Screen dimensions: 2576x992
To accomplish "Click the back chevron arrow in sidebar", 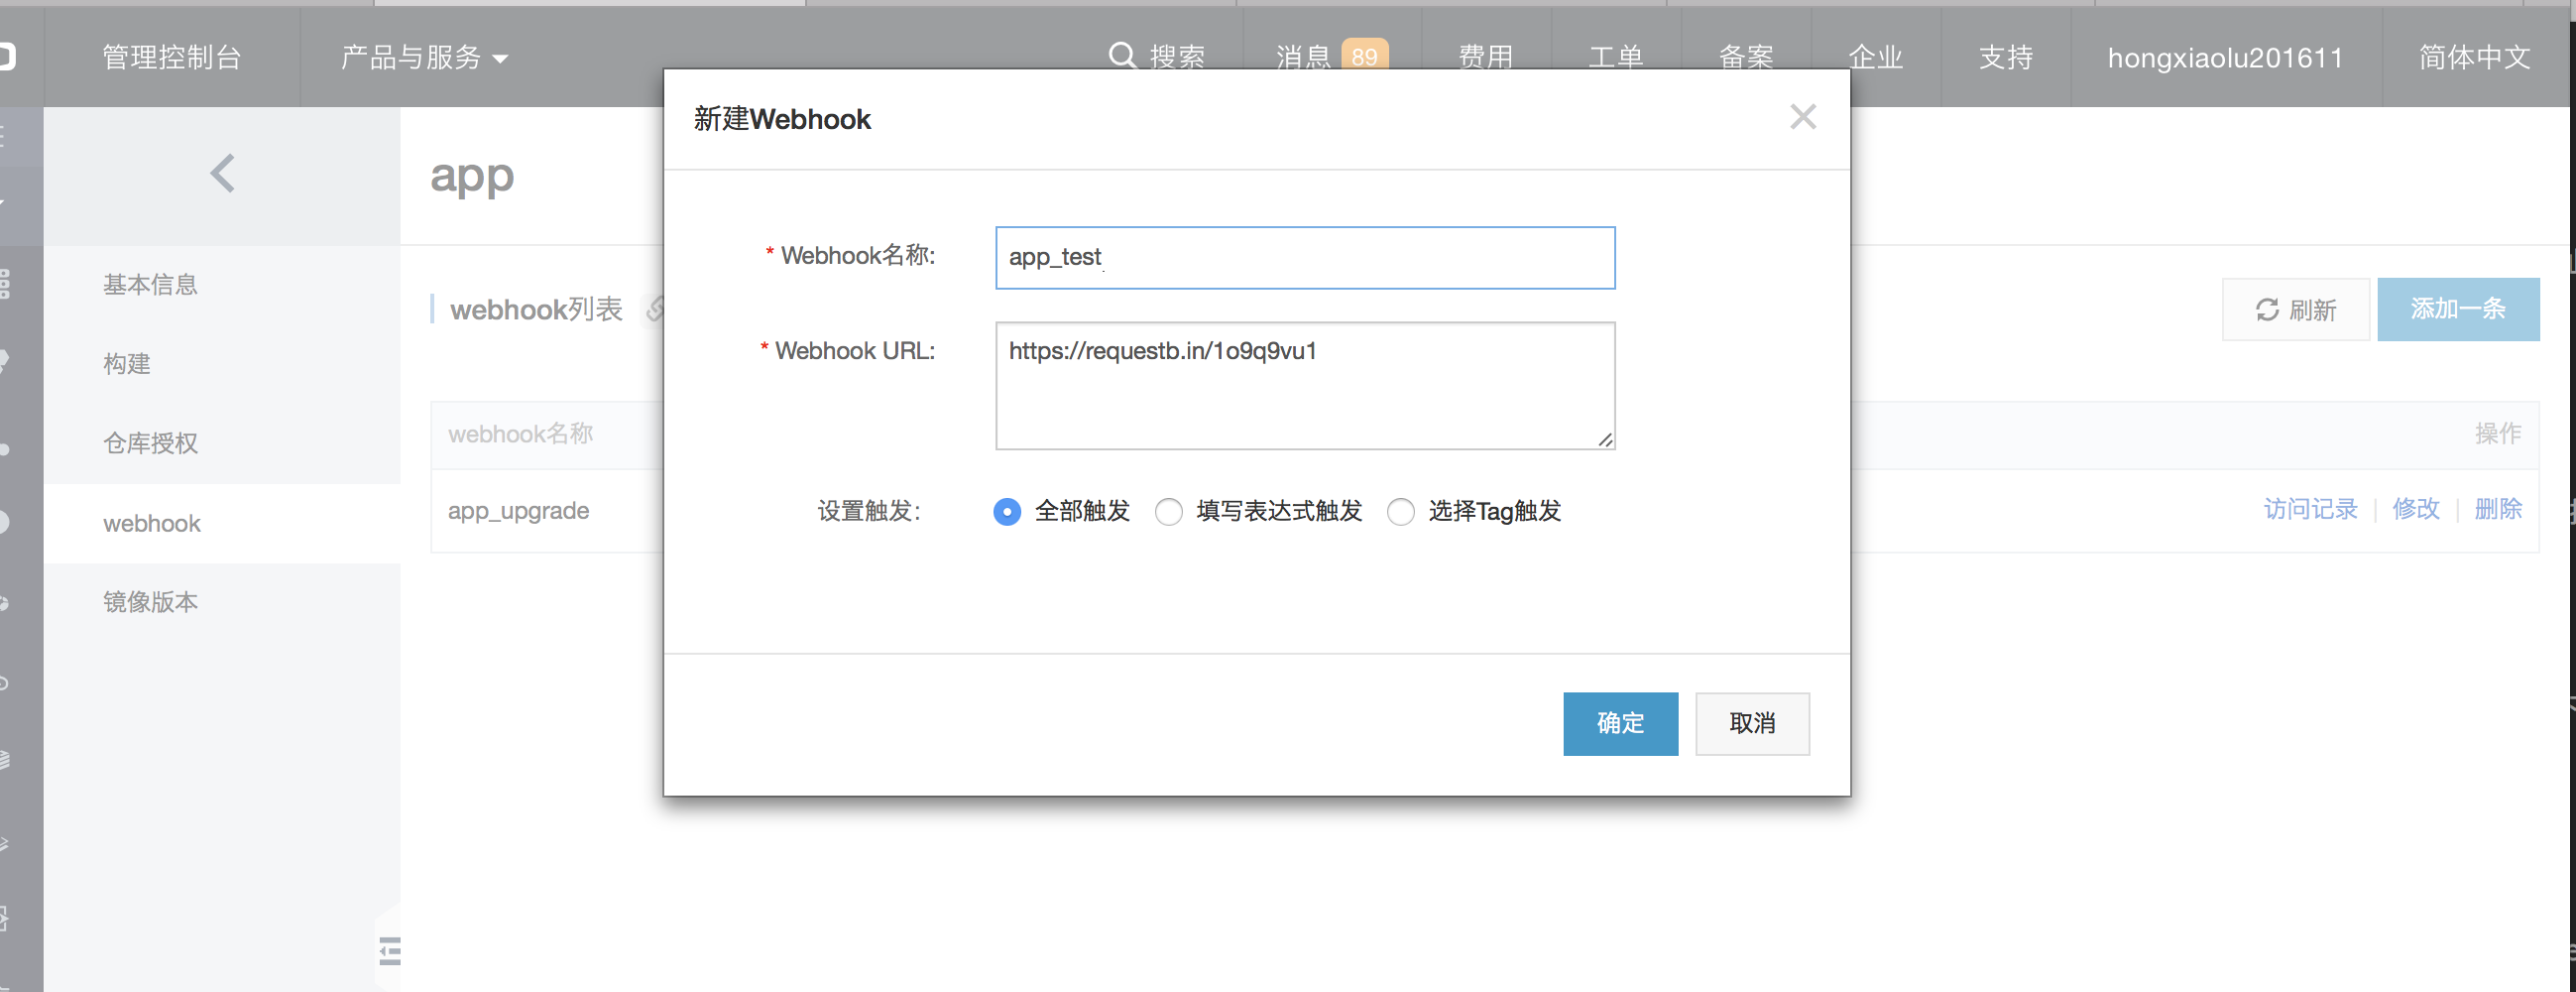I will 222,174.
